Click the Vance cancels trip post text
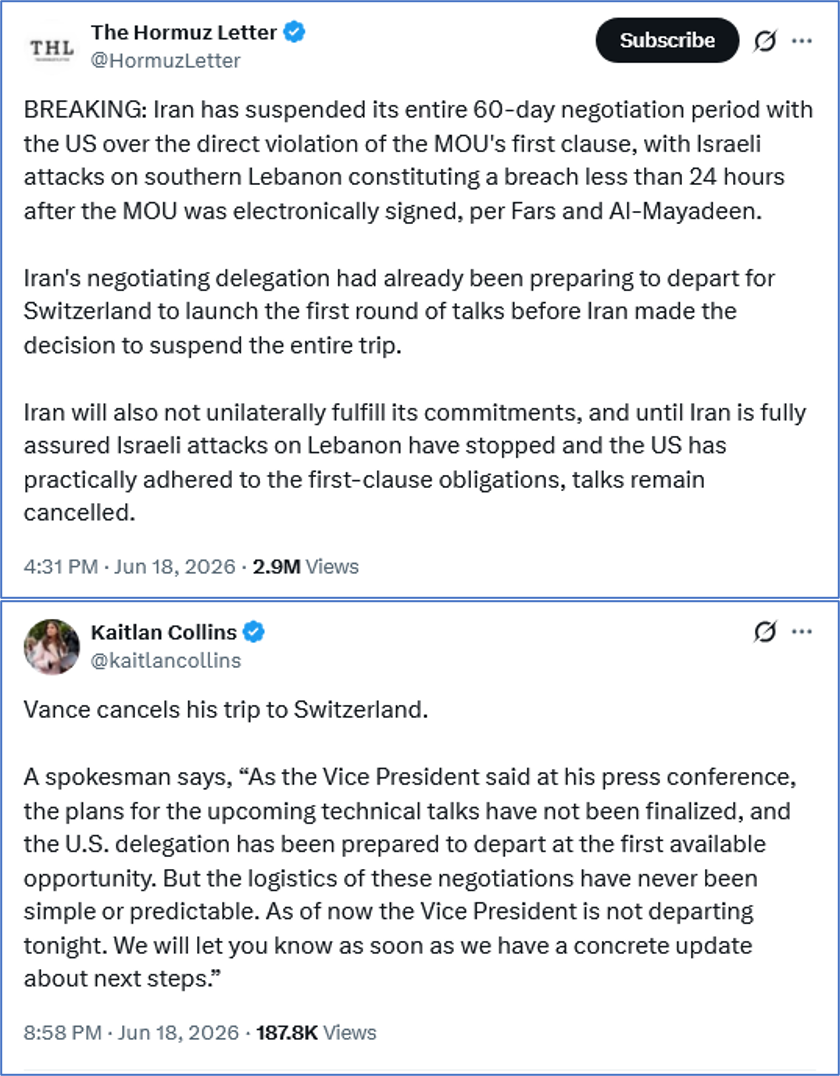 tap(226, 710)
